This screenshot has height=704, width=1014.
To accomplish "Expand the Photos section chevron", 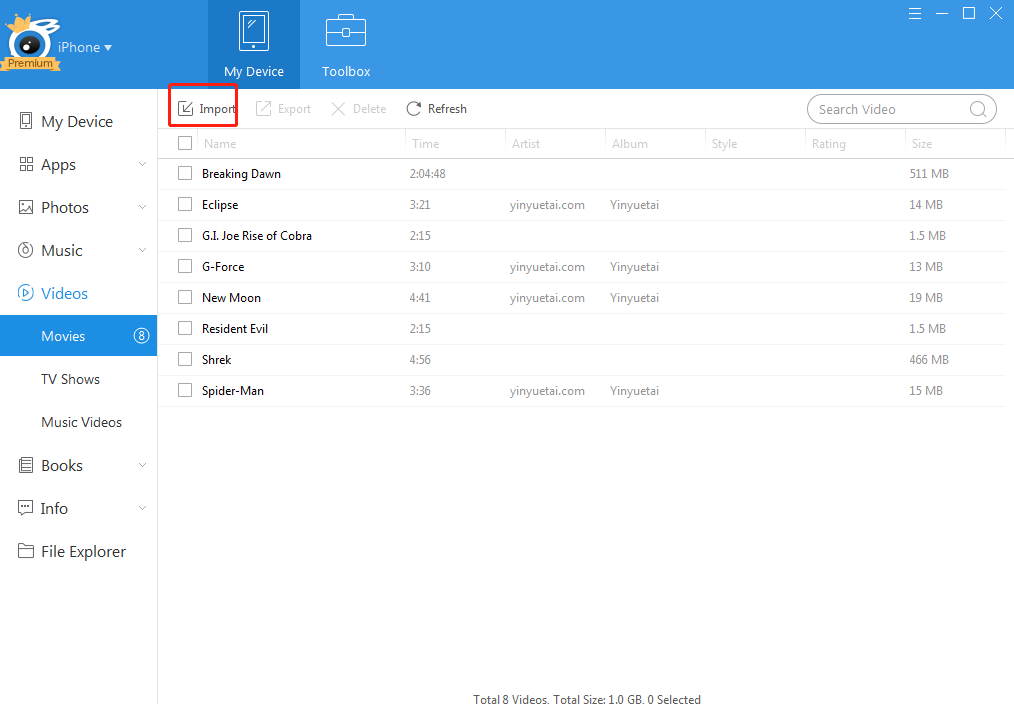I will (x=142, y=207).
